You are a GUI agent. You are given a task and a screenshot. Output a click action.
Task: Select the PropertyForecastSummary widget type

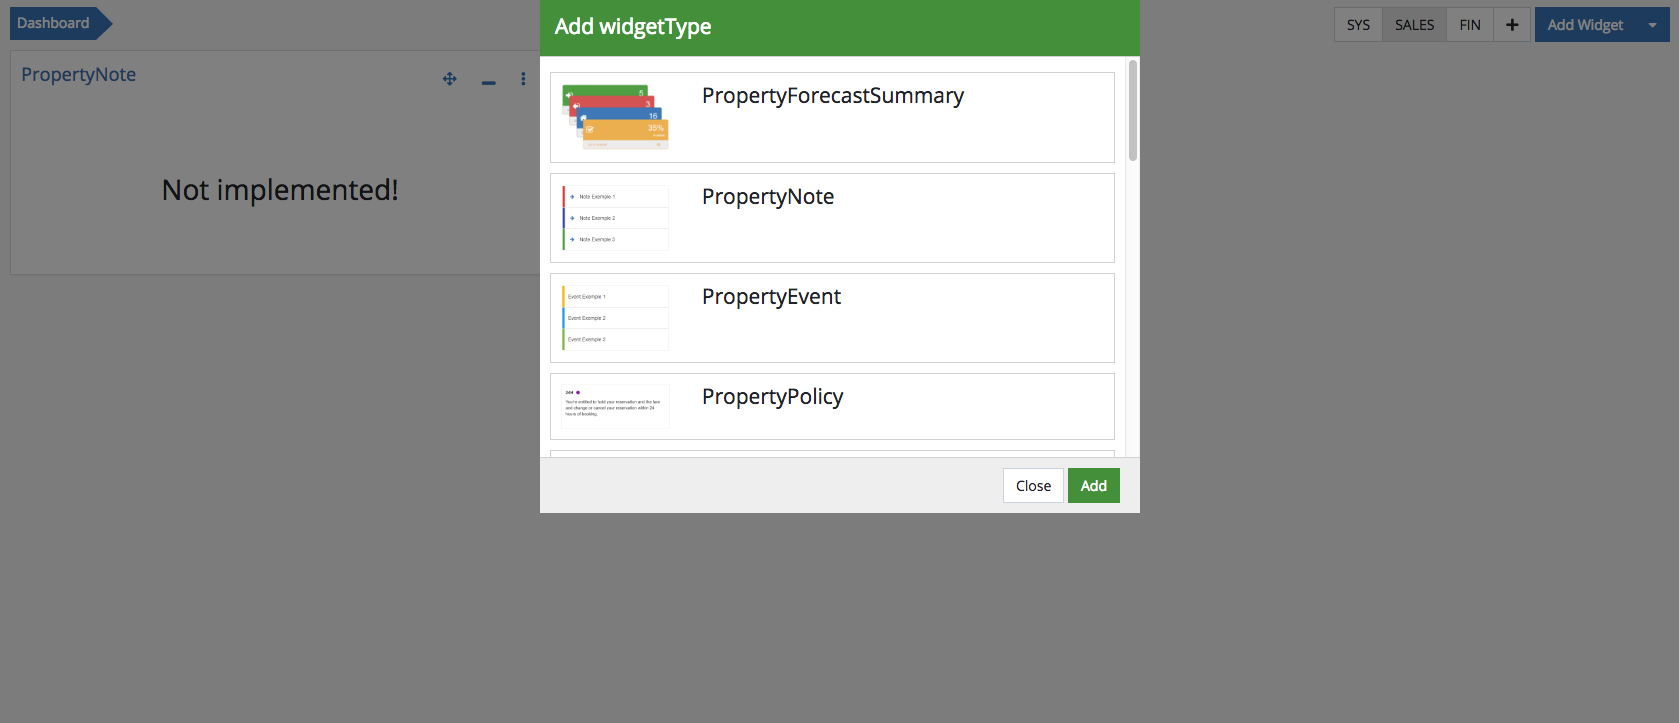(x=832, y=96)
